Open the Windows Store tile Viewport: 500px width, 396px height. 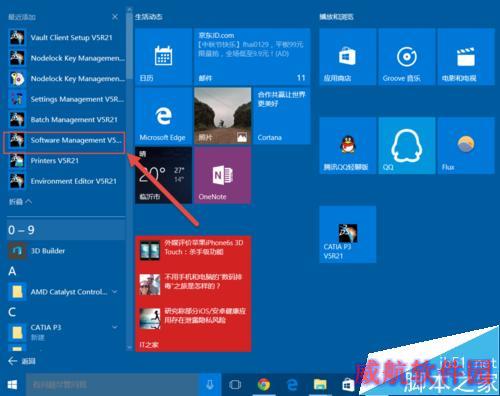(x=348, y=57)
